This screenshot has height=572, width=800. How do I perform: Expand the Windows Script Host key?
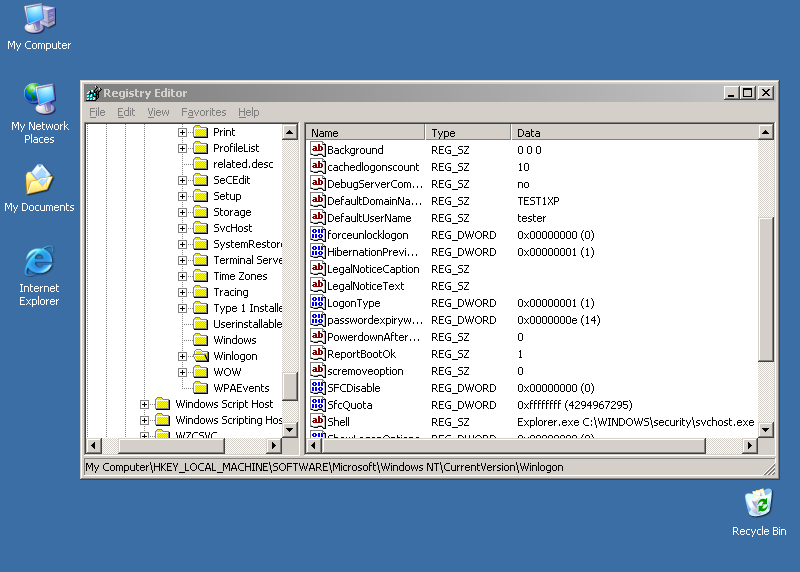click(x=144, y=404)
